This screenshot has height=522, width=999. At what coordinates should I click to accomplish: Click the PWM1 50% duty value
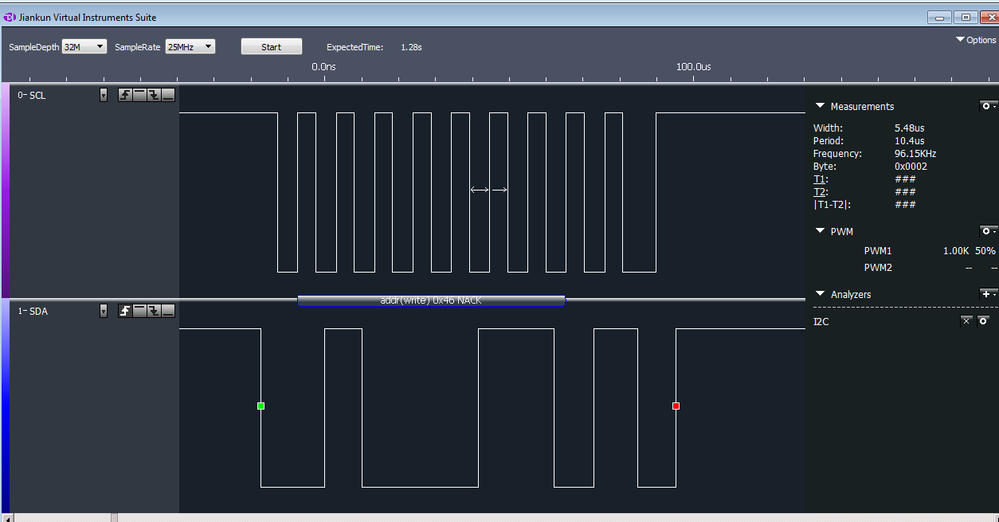coord(985,250)
